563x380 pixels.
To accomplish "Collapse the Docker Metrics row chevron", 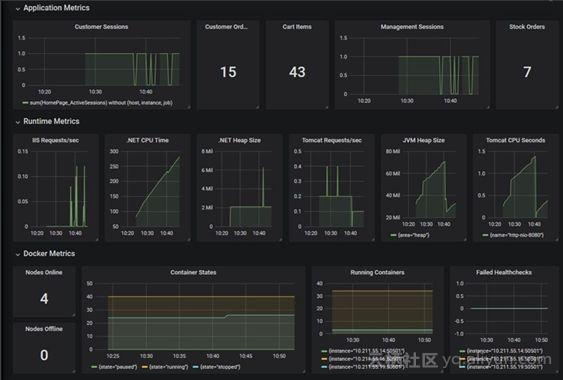I will coord(18,255).
